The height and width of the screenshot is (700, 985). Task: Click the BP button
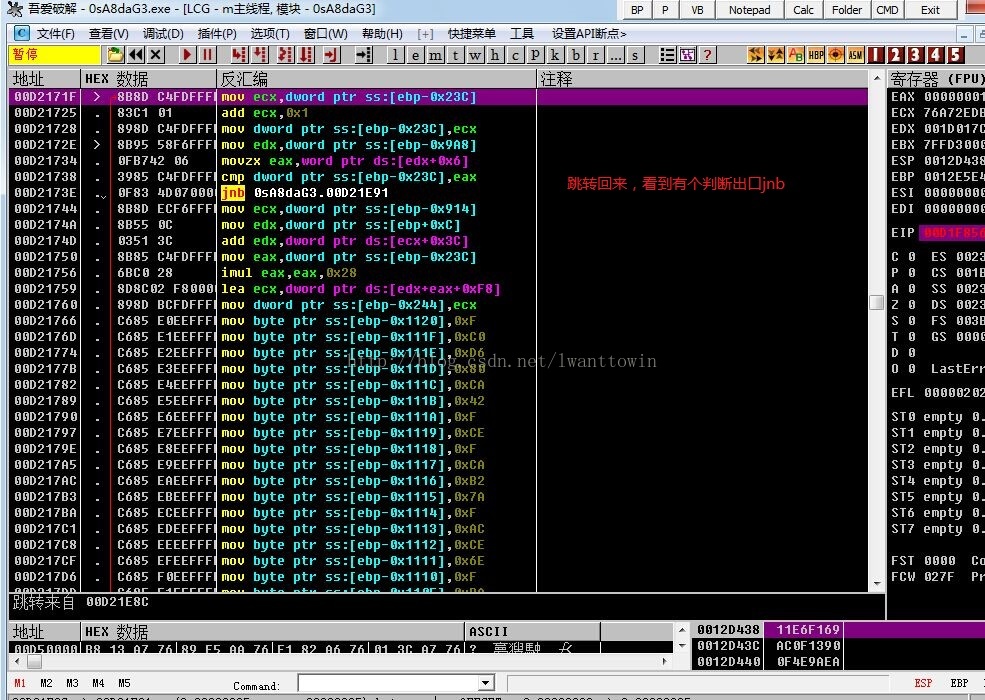(x=637, y=10)
